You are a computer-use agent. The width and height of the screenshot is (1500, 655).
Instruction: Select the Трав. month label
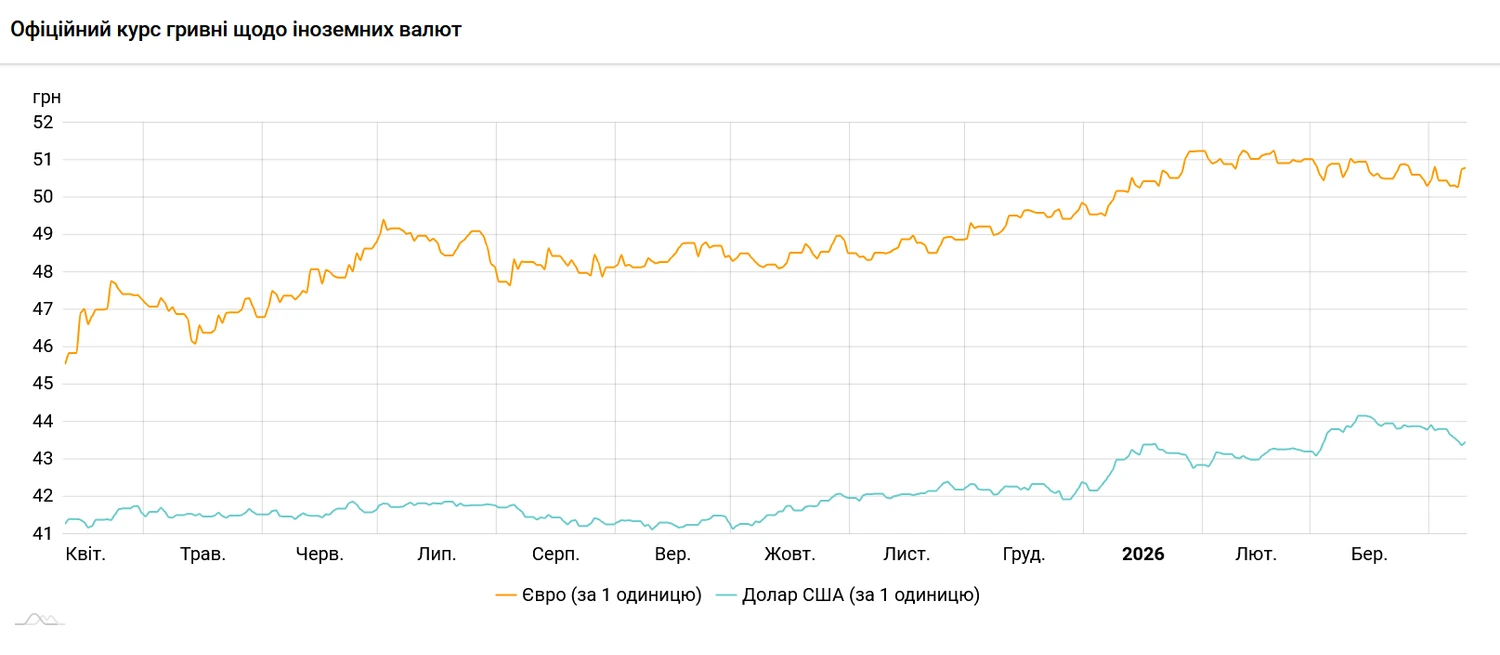coord(203,554)
